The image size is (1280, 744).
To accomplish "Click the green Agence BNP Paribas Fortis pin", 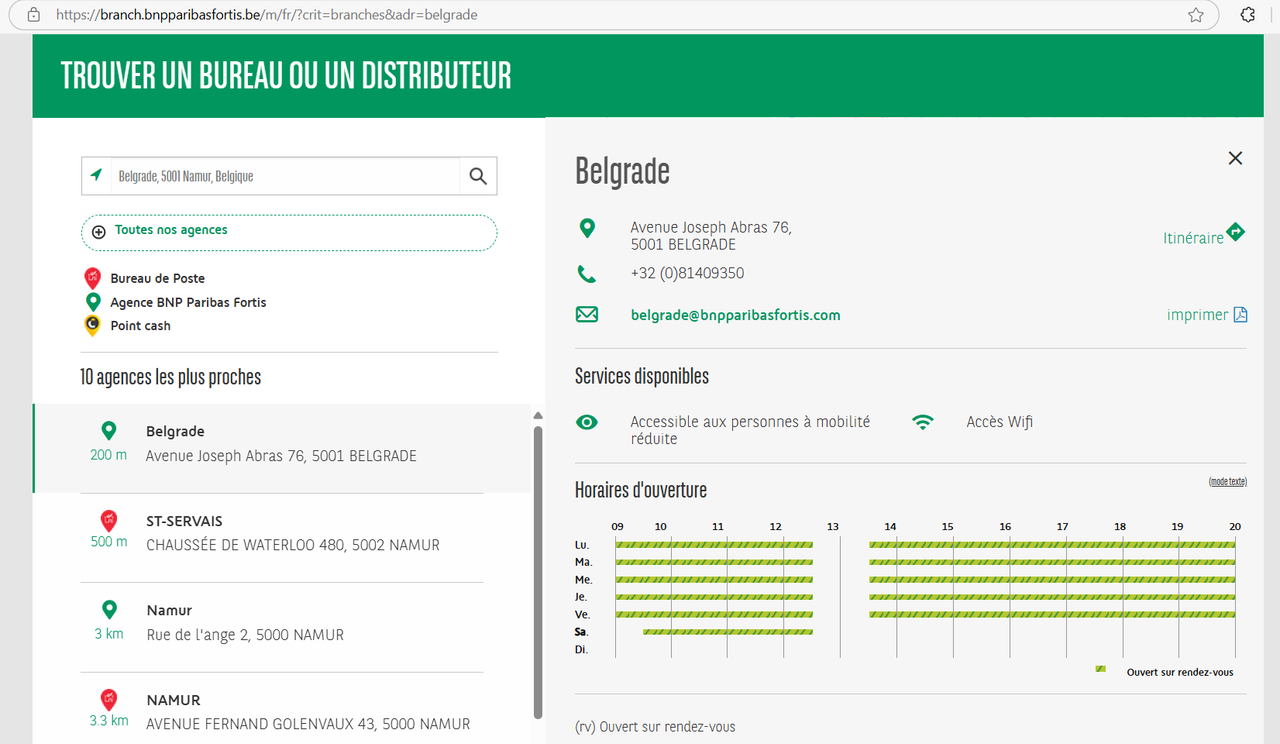I will 93,301.
